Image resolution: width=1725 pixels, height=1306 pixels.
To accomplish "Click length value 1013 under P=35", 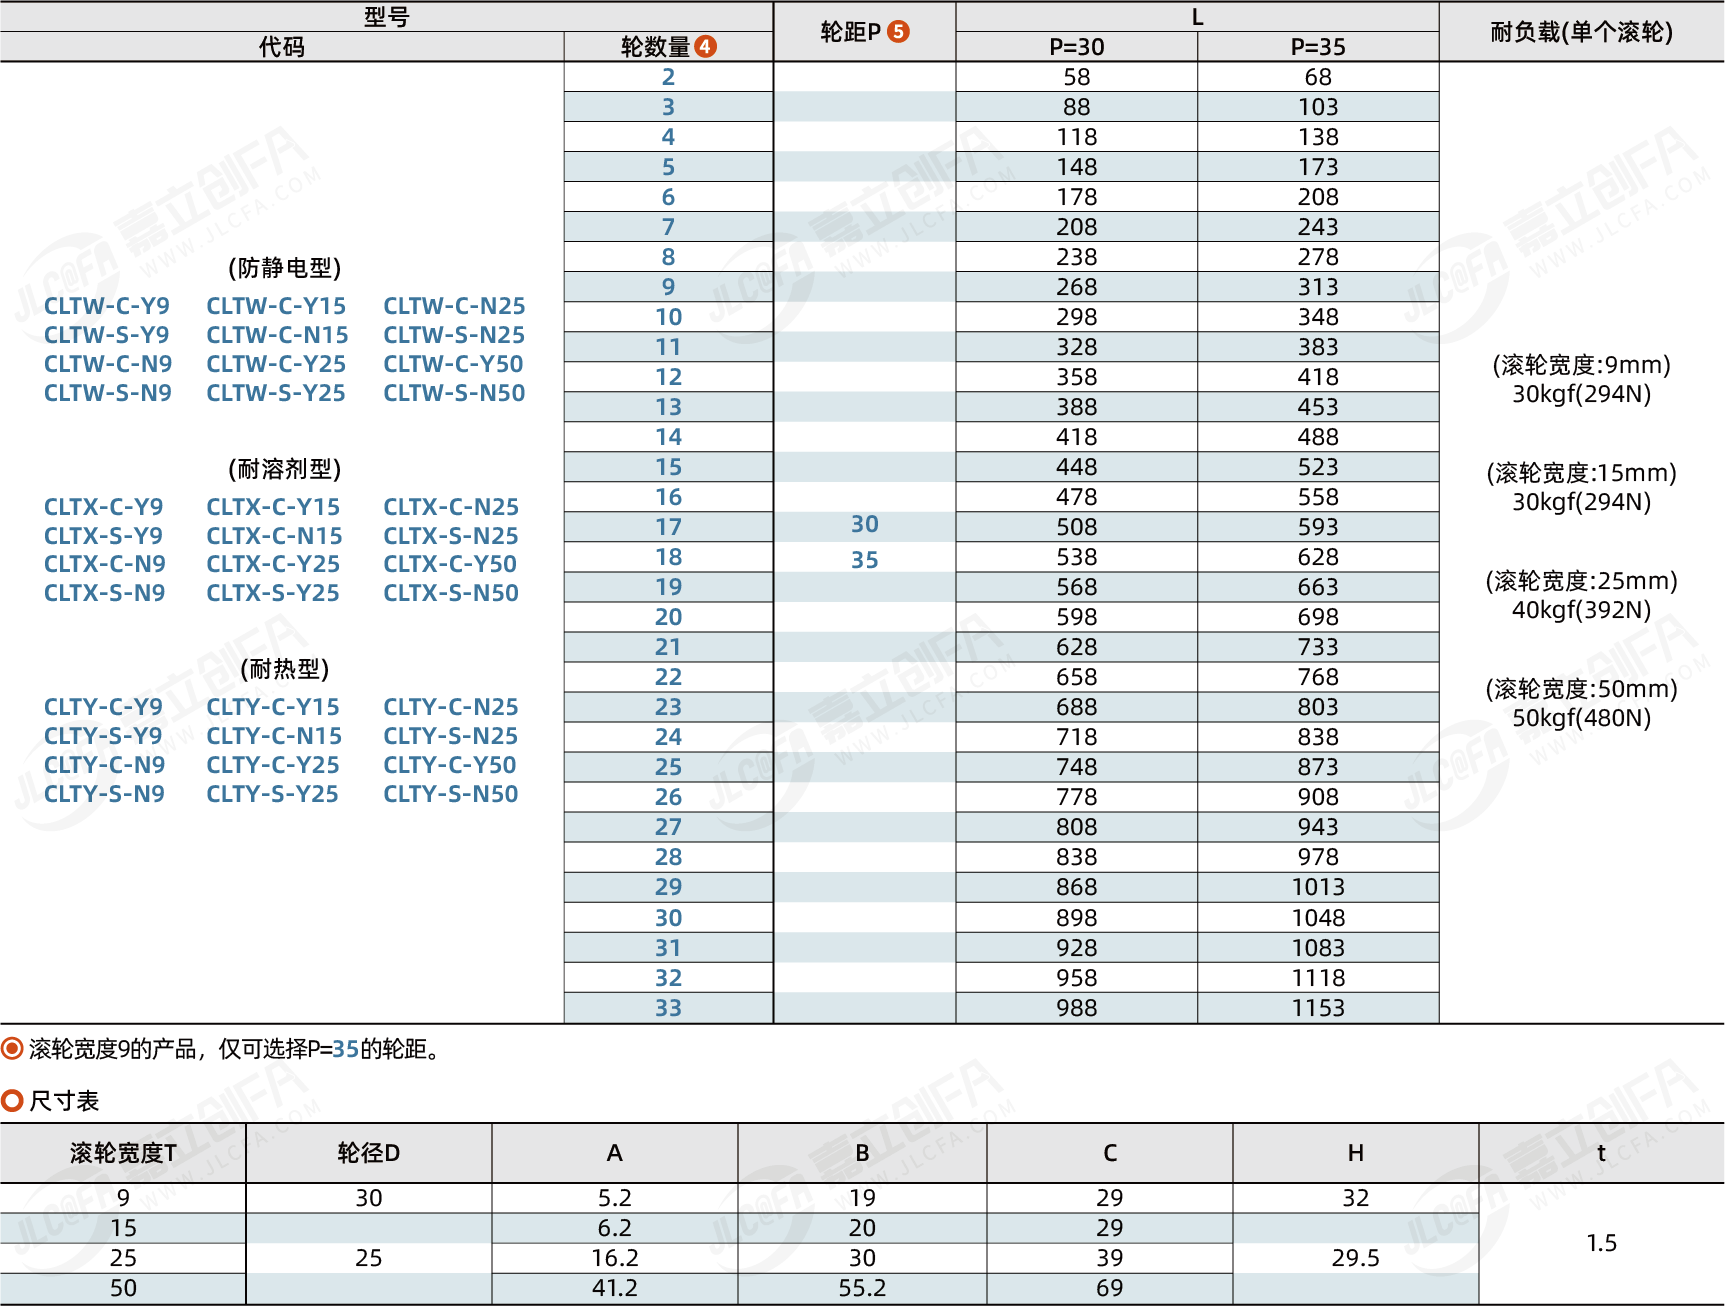I will coord(1318,887).
